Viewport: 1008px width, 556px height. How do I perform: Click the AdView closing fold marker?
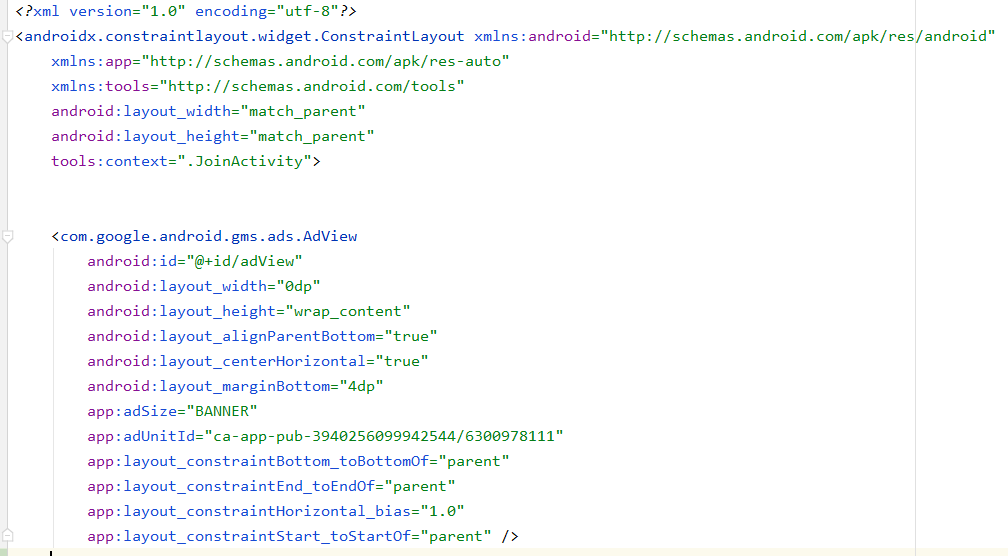click(7, 535)
